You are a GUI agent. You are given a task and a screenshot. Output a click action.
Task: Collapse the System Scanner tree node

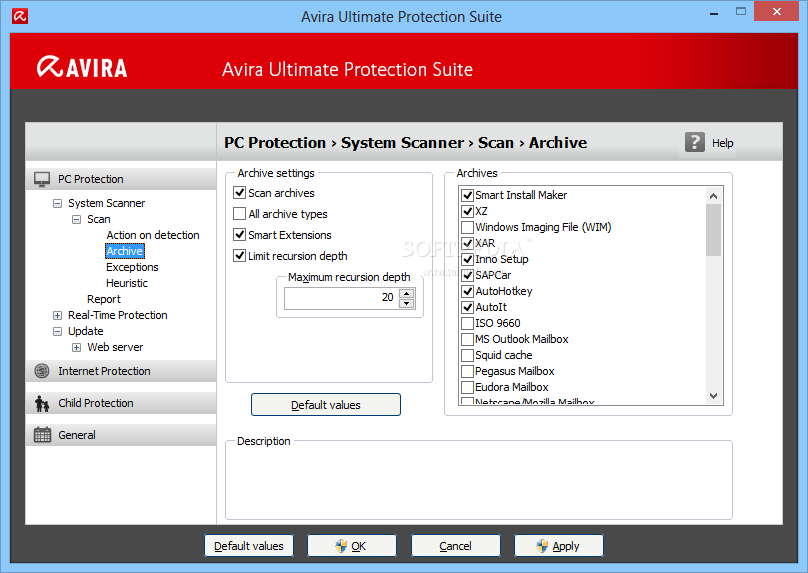(57, 204)
